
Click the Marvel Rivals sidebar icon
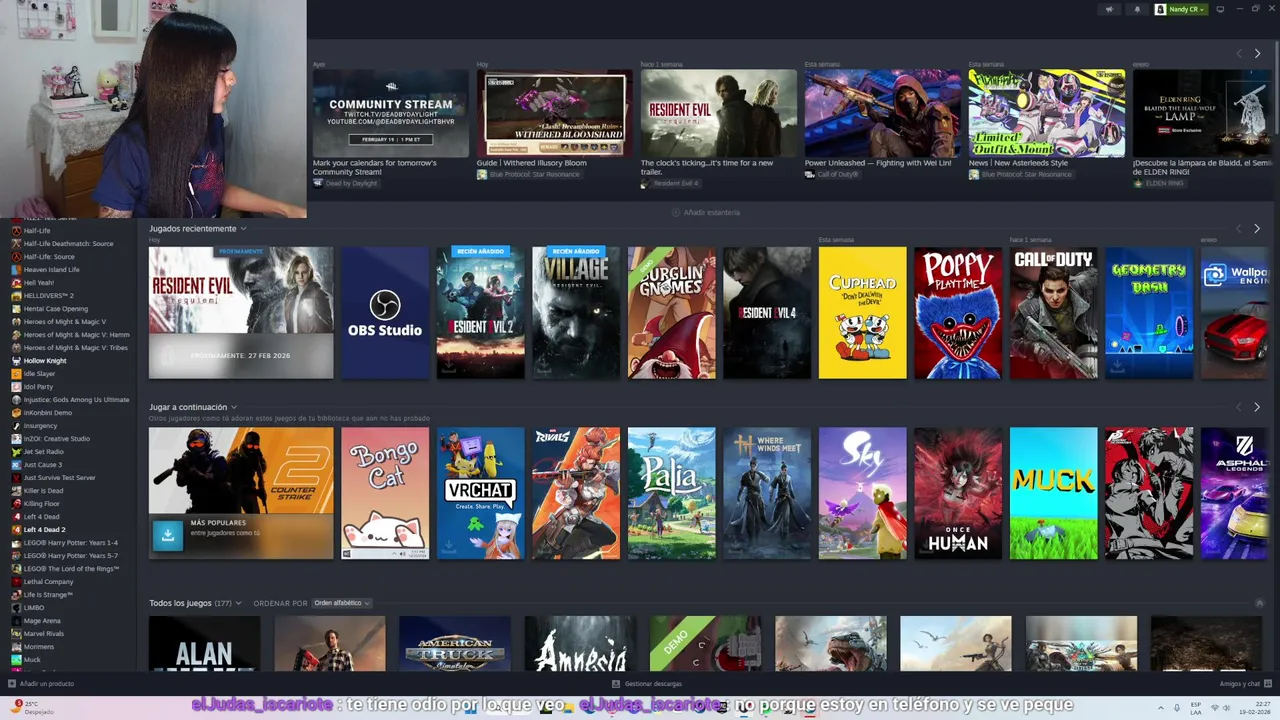click(x=16, y=634)
